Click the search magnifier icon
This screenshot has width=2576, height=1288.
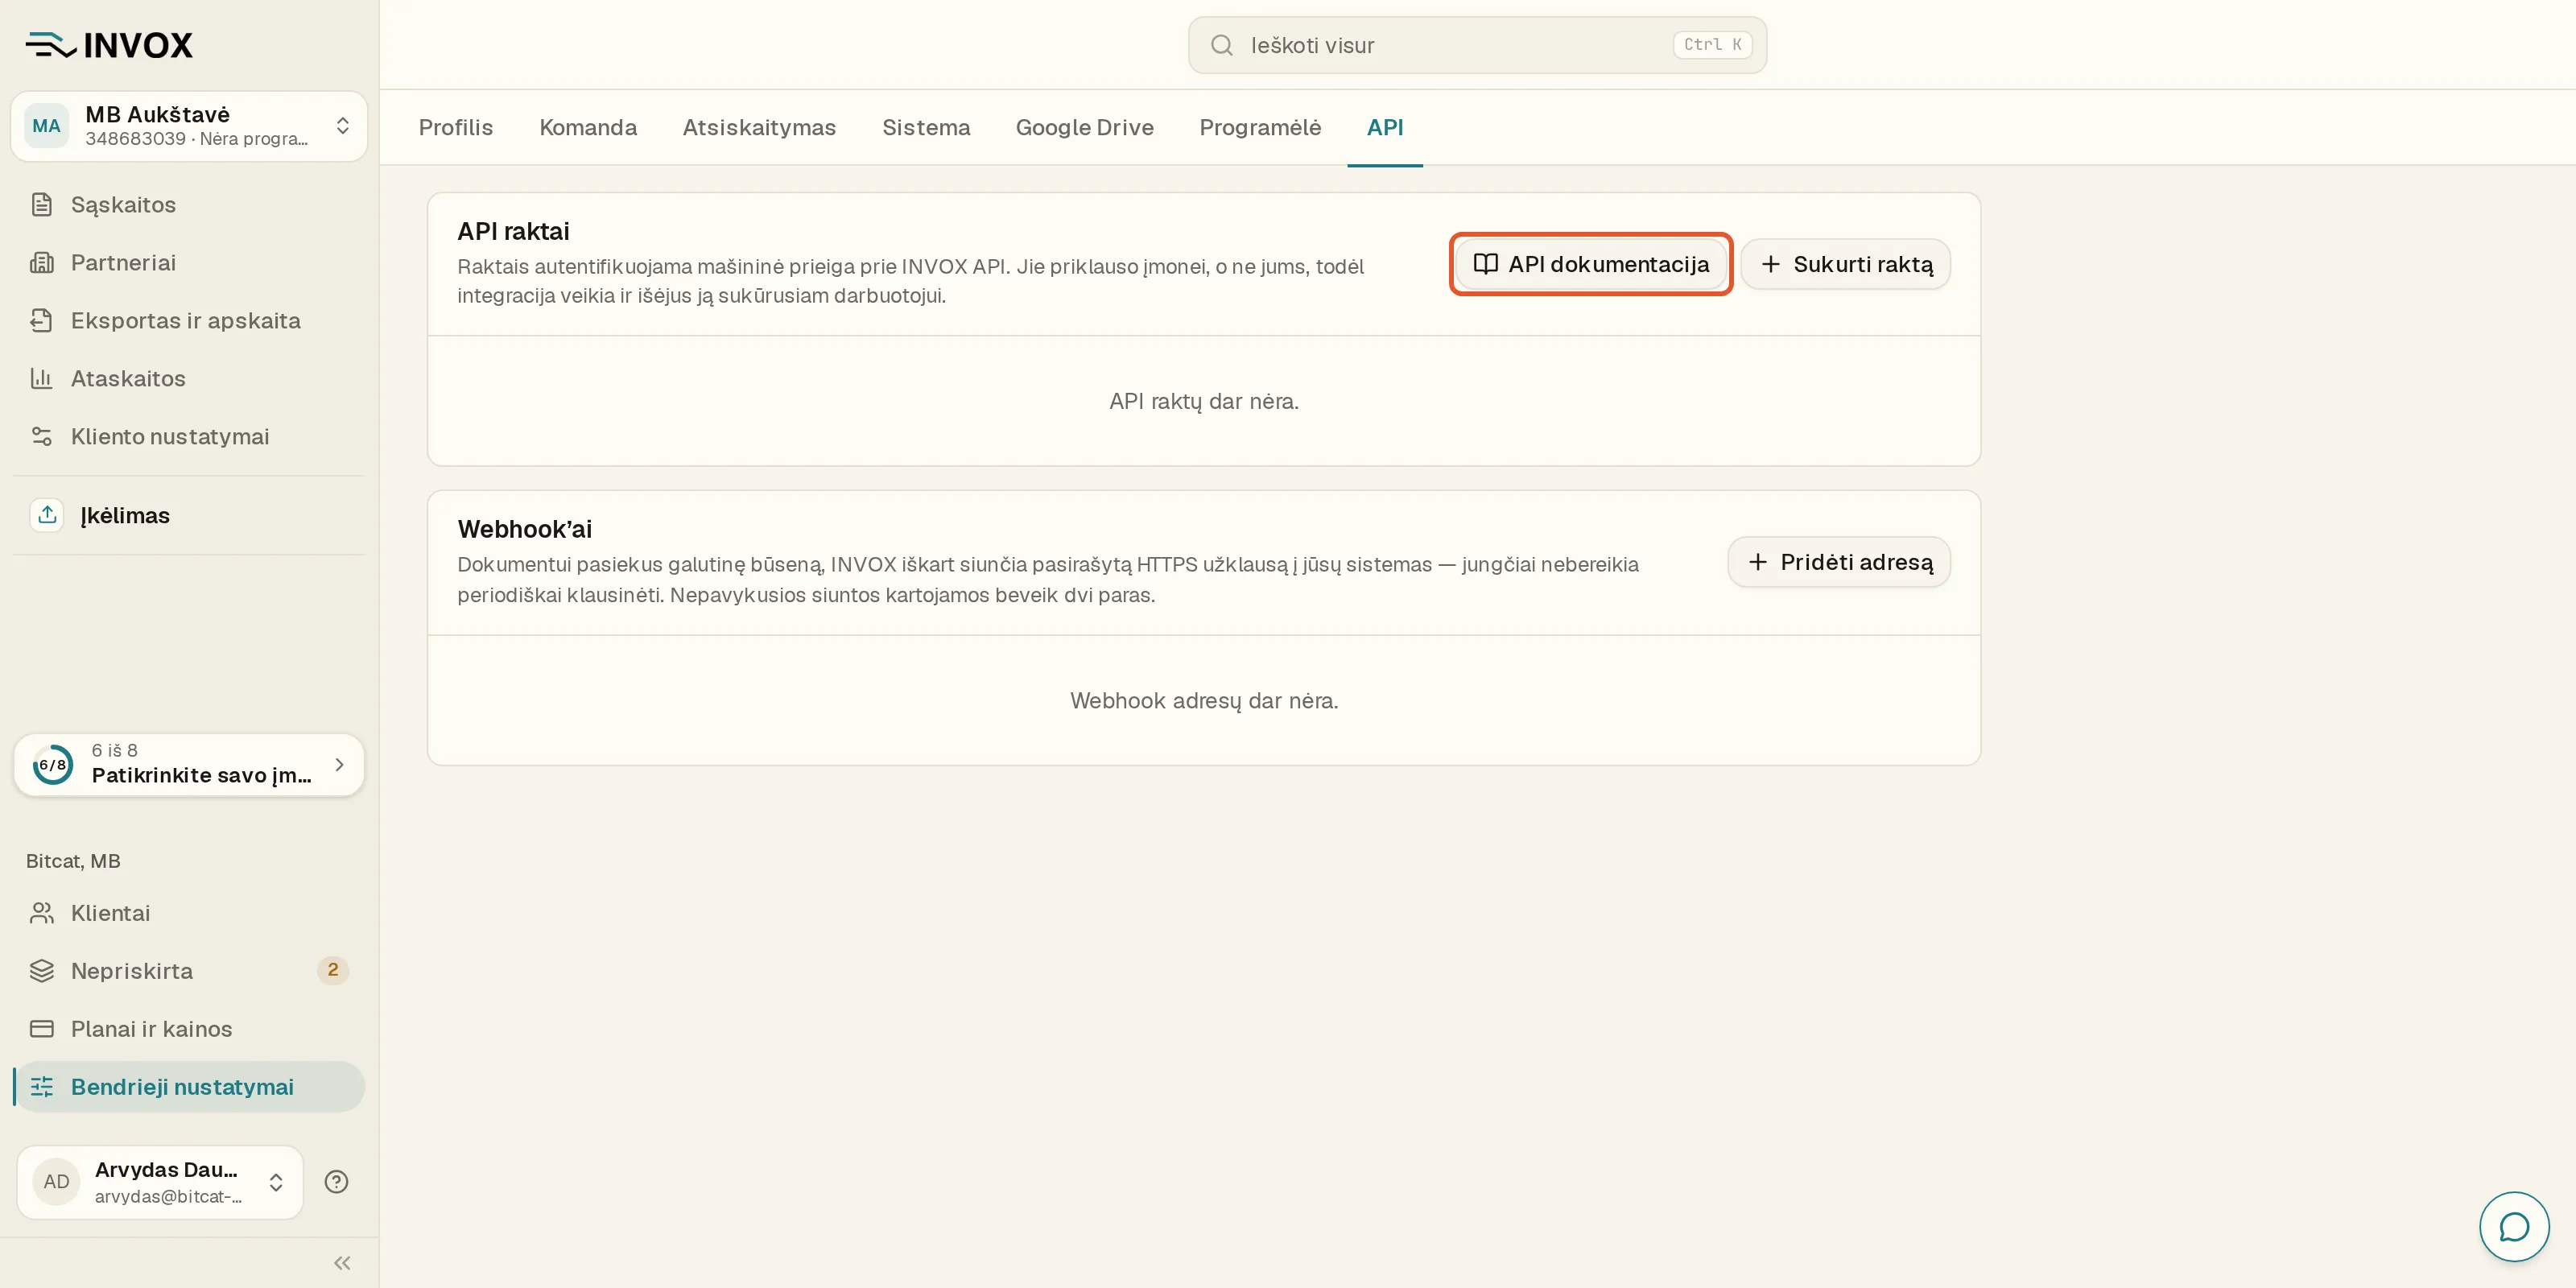[x=1221, y=45]
